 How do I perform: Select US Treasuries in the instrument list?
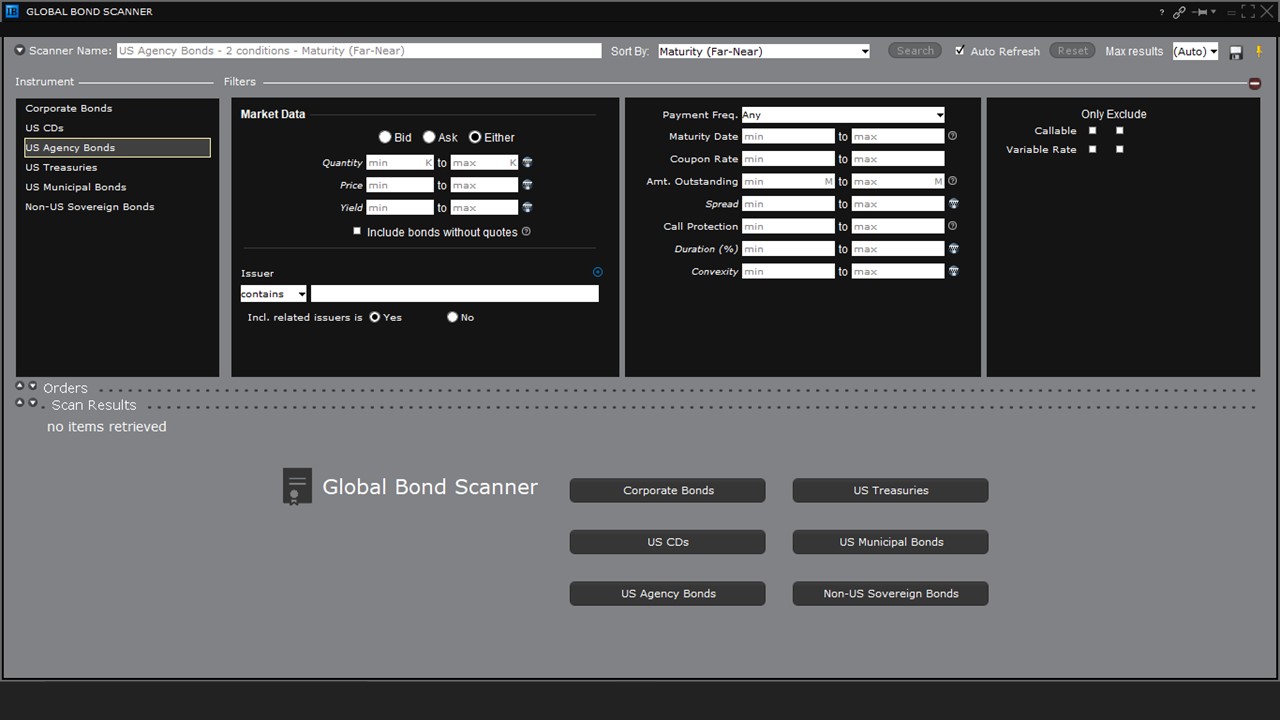61,167
